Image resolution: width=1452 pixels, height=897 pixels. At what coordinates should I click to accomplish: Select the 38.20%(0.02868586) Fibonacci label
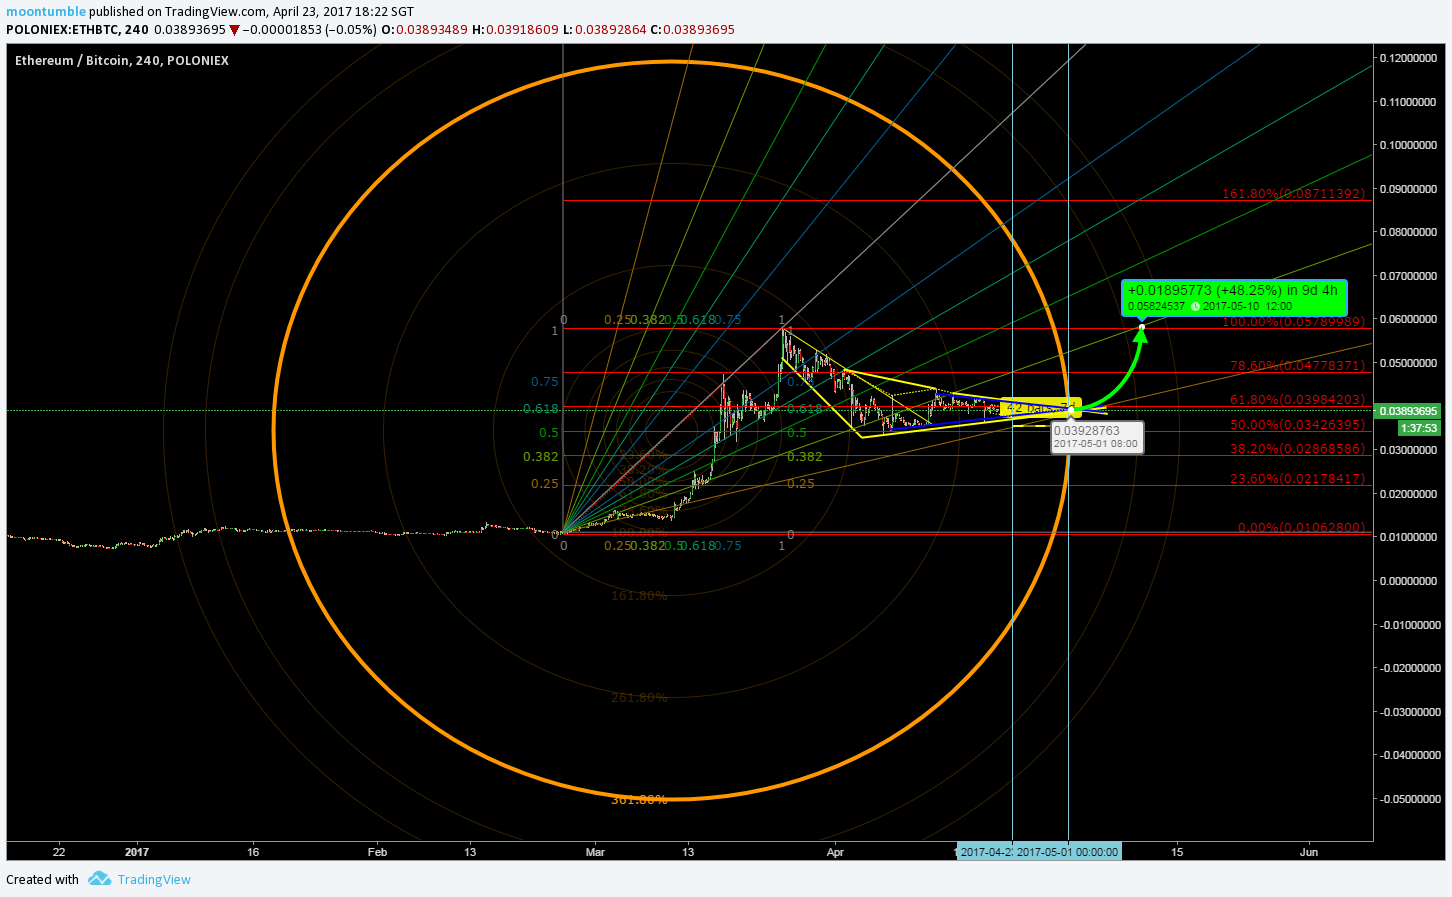pos(1297,449)
